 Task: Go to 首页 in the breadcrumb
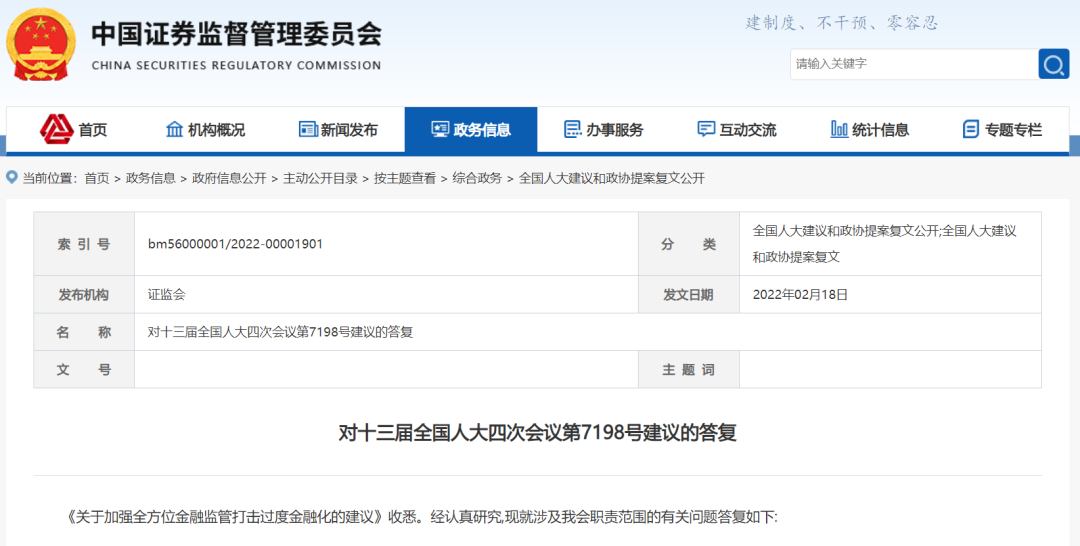(96, 178)
